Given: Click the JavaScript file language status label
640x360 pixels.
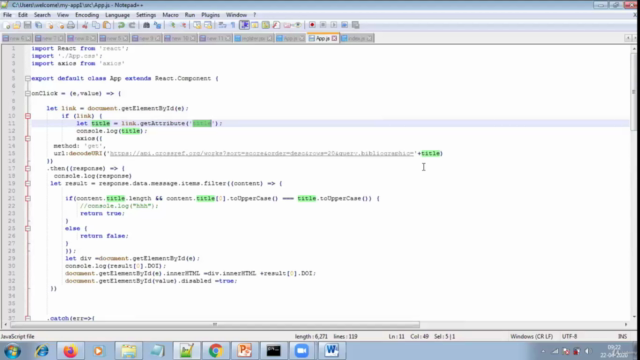Looking at the screenshot, I should (18, 336).
